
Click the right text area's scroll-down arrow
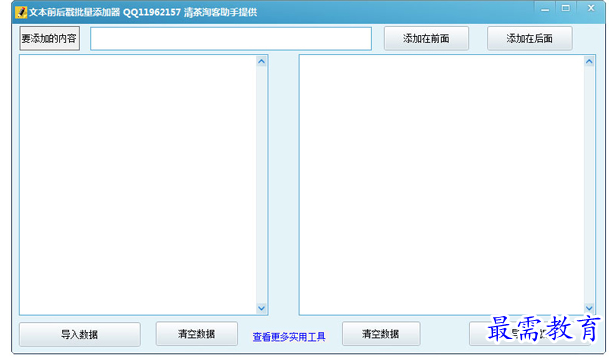589,308
